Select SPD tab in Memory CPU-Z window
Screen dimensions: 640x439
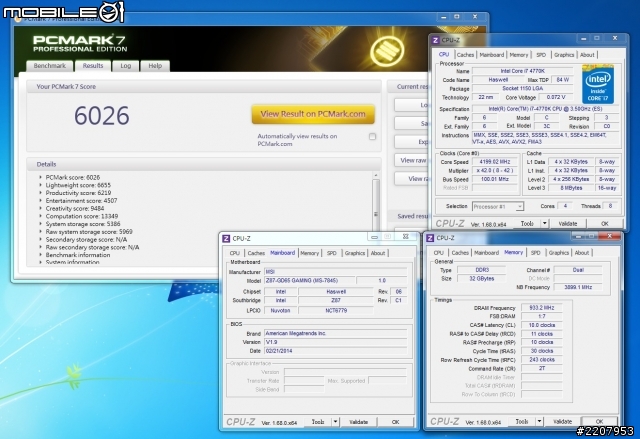536,253
